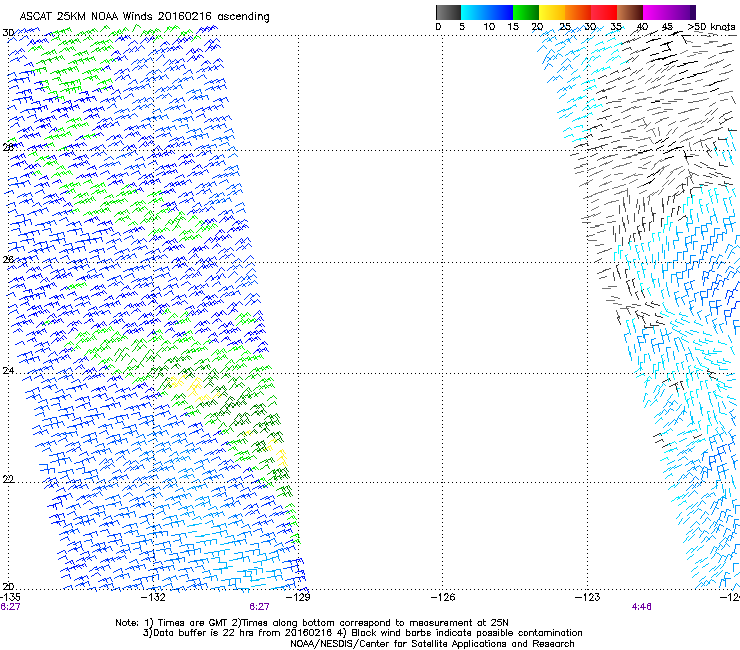Select the magenta 40–45 knots legend segment
The width and height of the screenshot is (740, 650).
[x=656, y=12]
